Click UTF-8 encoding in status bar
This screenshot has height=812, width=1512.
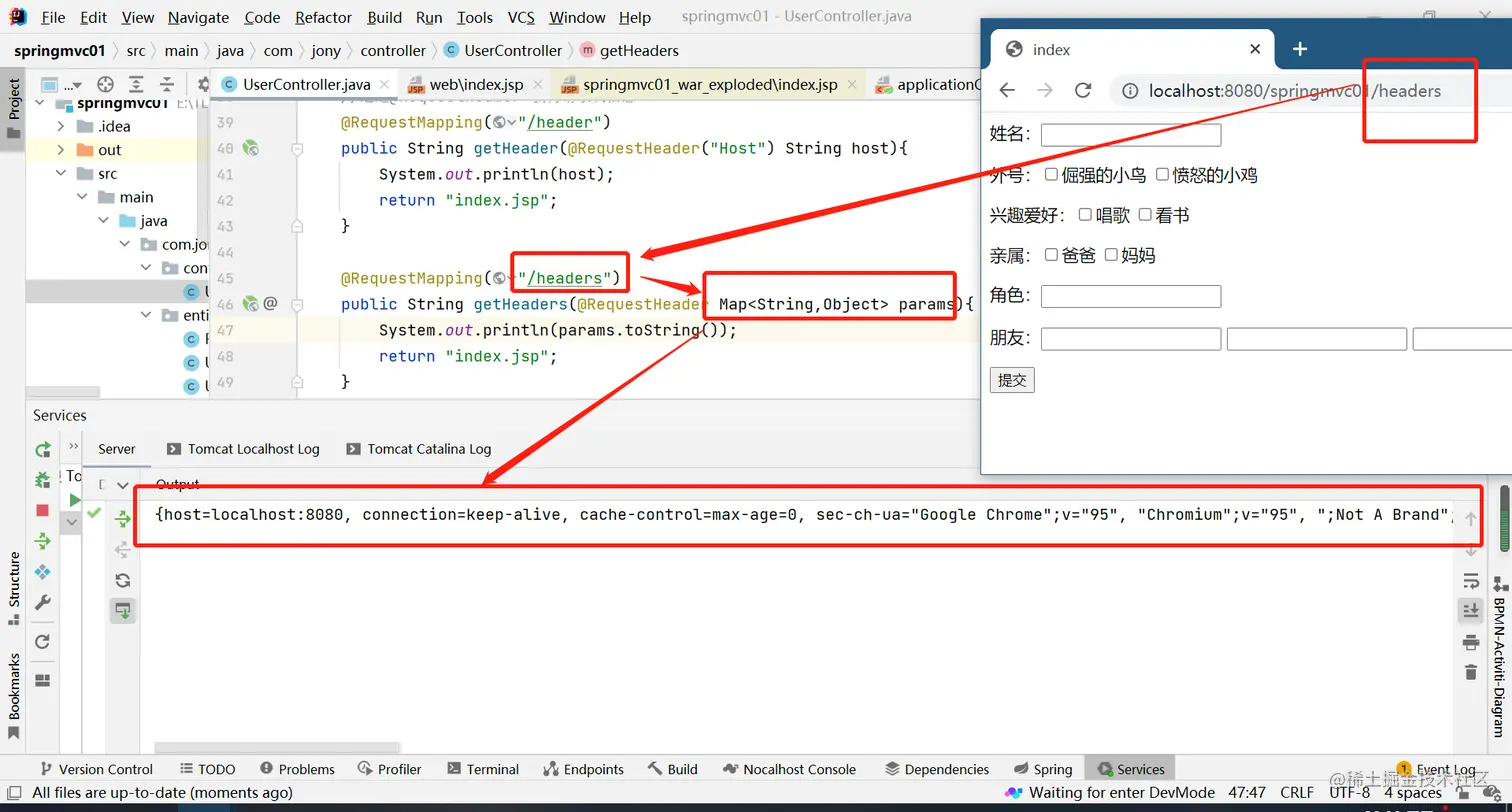tap(1350, 792)
